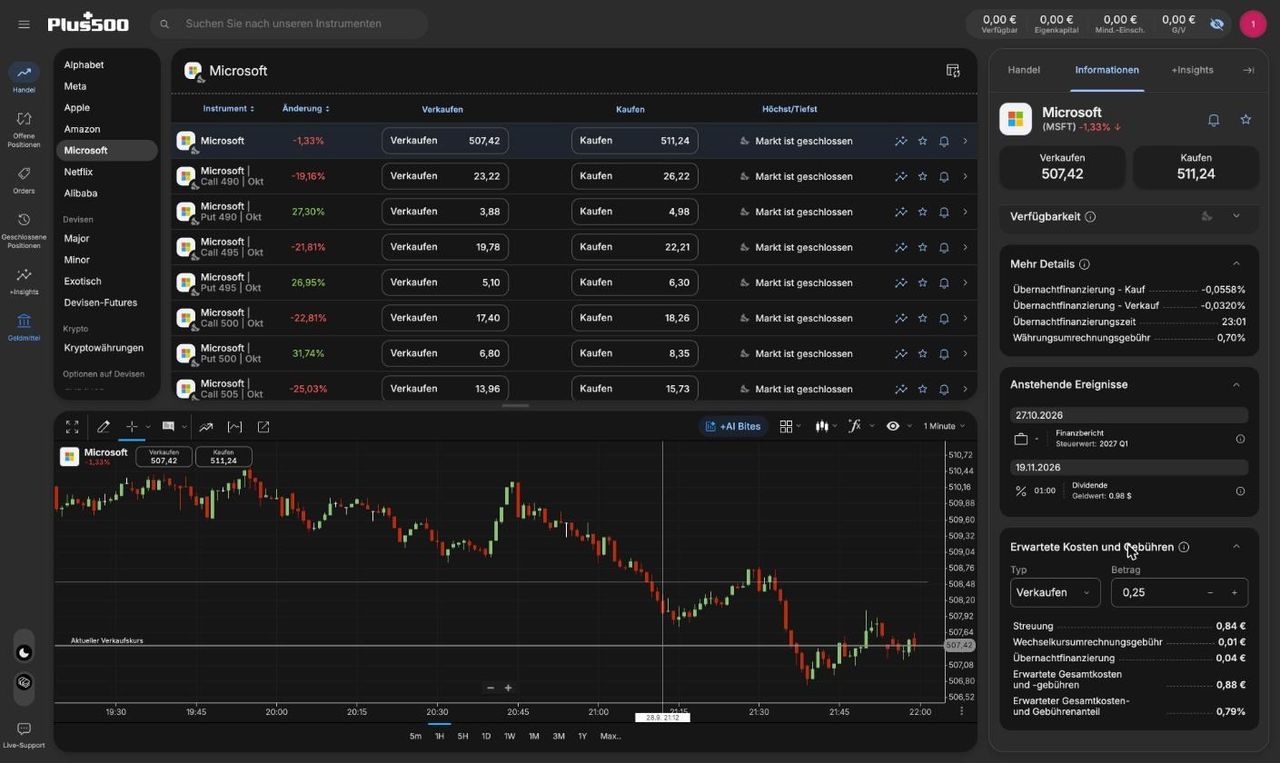Expand the Verfügbarkeit section

(1236, 216)
